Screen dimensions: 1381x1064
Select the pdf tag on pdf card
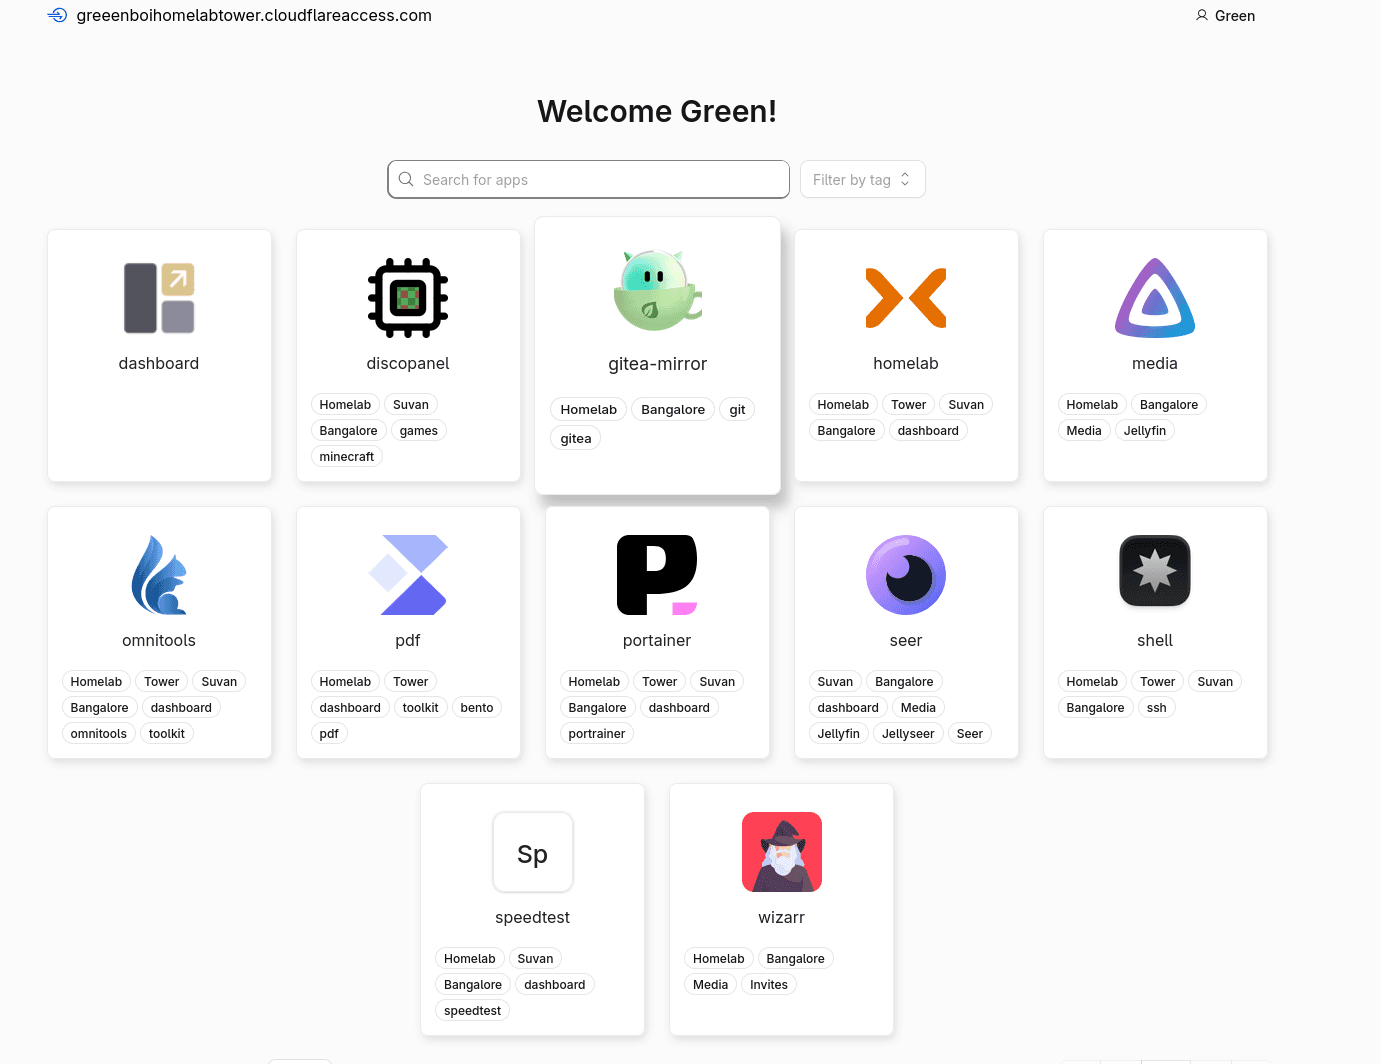(x=329, y=734)
